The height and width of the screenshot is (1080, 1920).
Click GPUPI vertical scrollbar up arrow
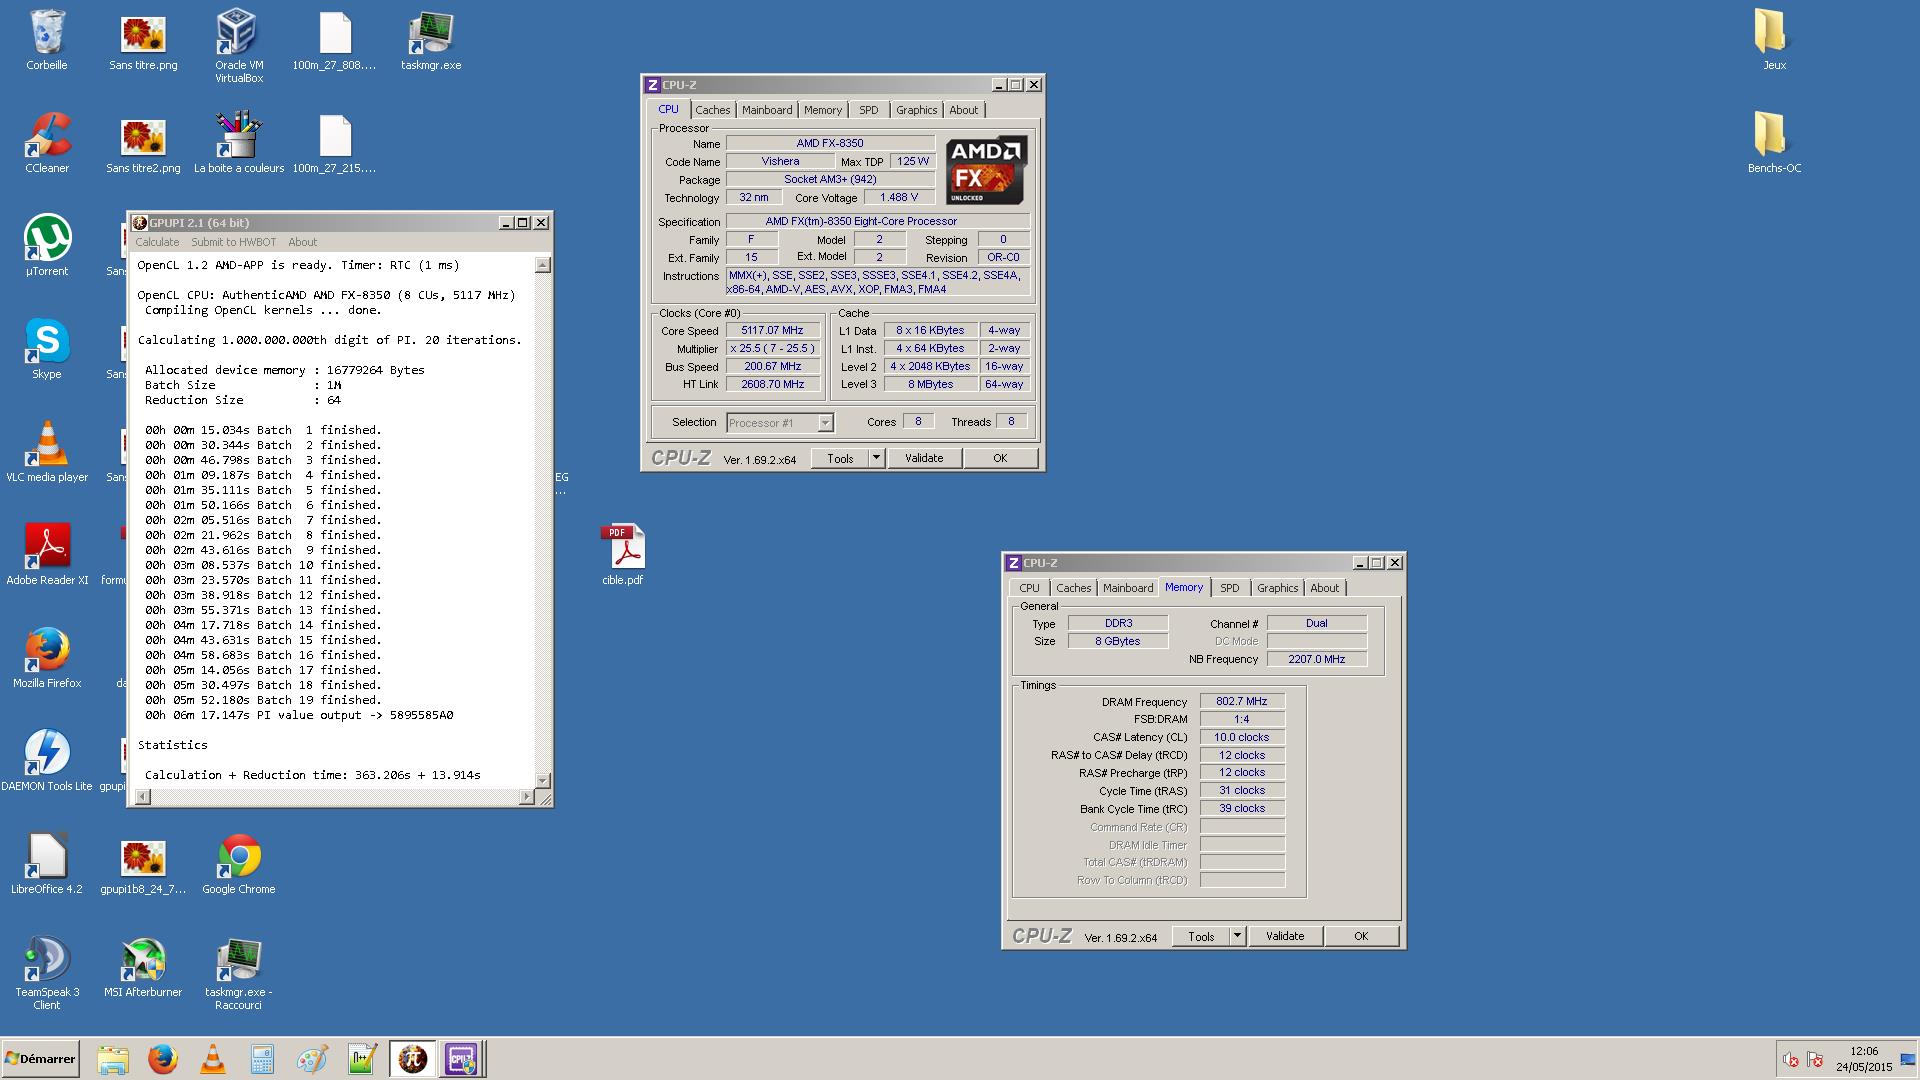tap(543, 265)
